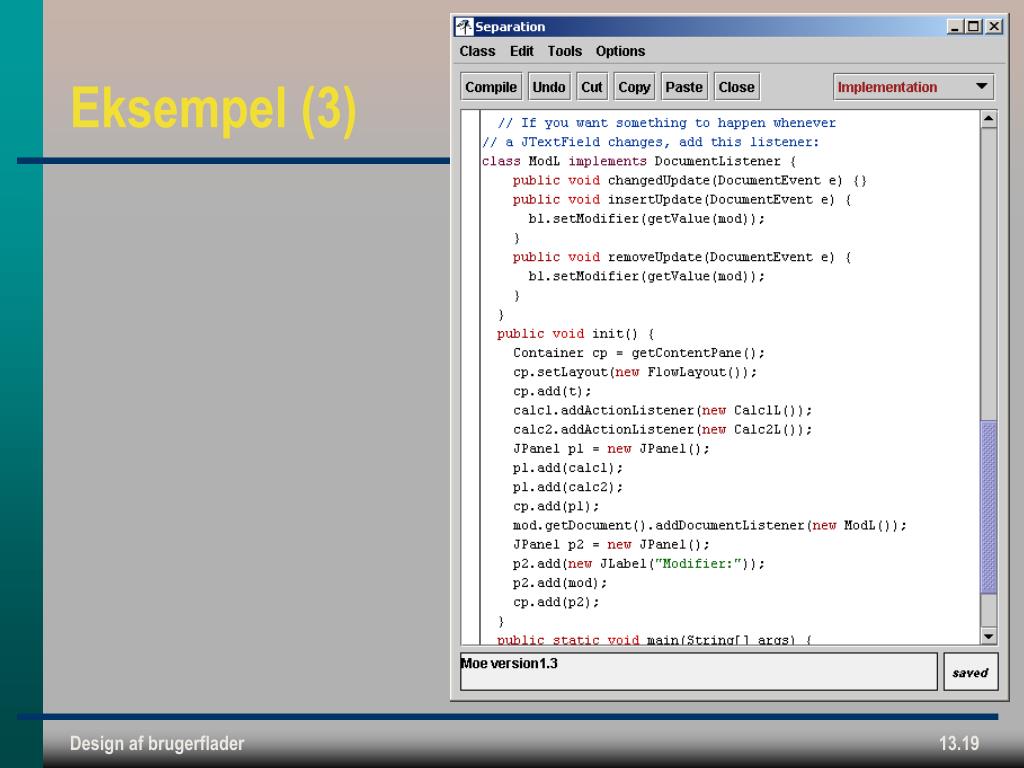Click the 'cp.add(p1);' line
This screenshot has height=768, width=1024.
click(556, 506)
